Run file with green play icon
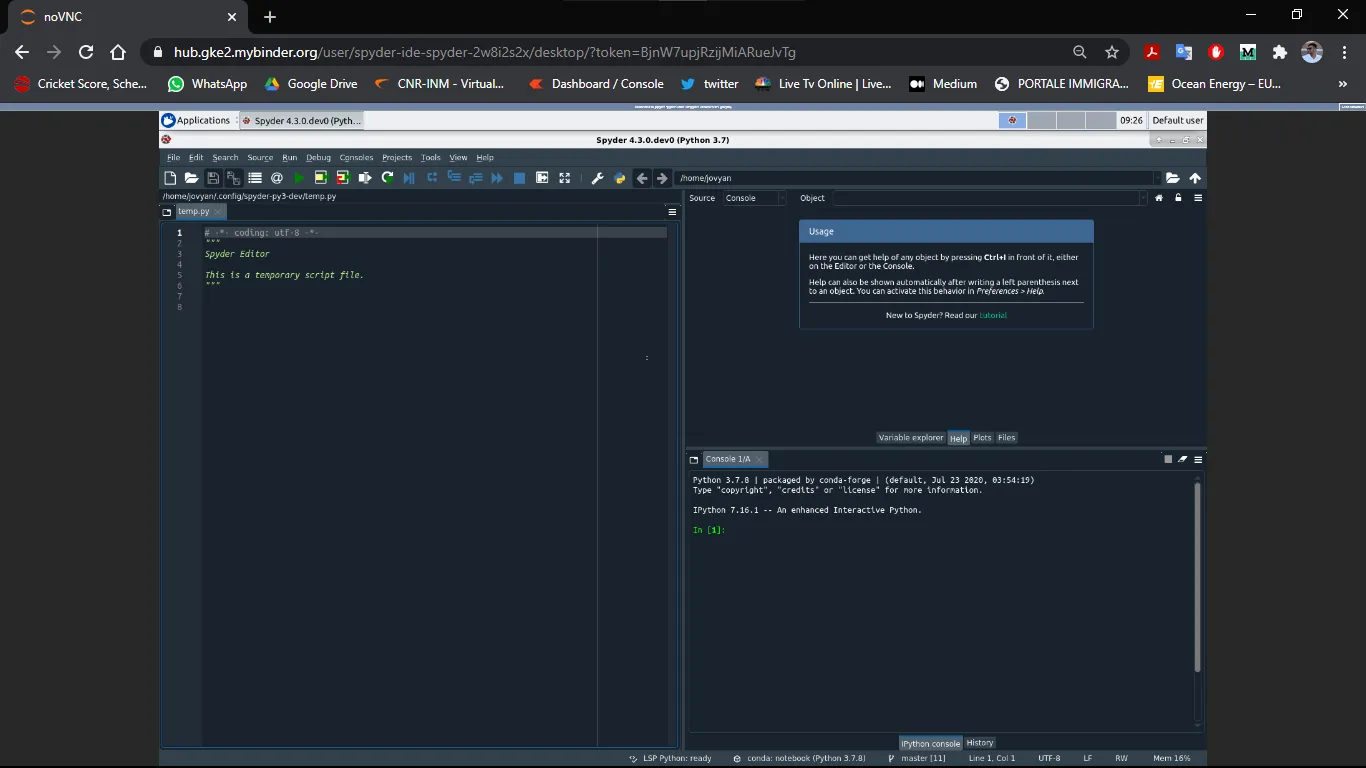The image size is (1366, 768). pos(299,178)
